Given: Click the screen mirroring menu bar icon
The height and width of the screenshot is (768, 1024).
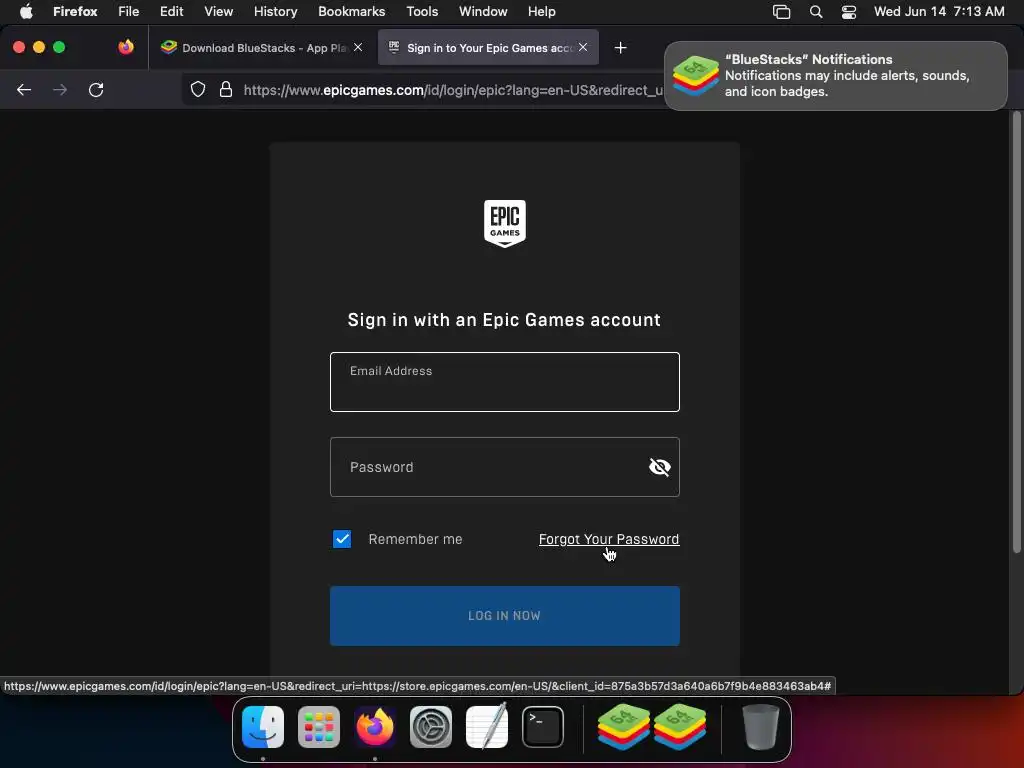Looking at the screenshot, I should click(x=782, y=11).
